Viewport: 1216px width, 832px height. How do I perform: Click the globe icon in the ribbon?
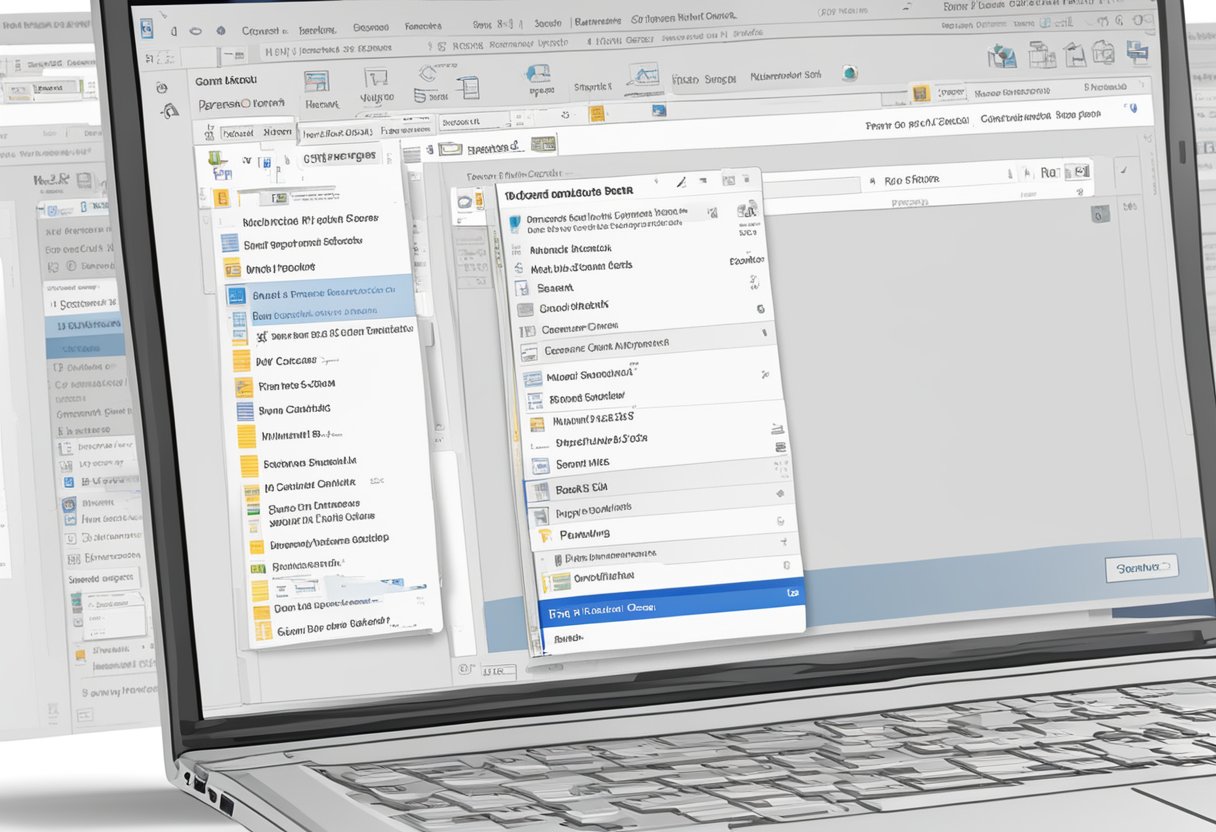point(849,72)
